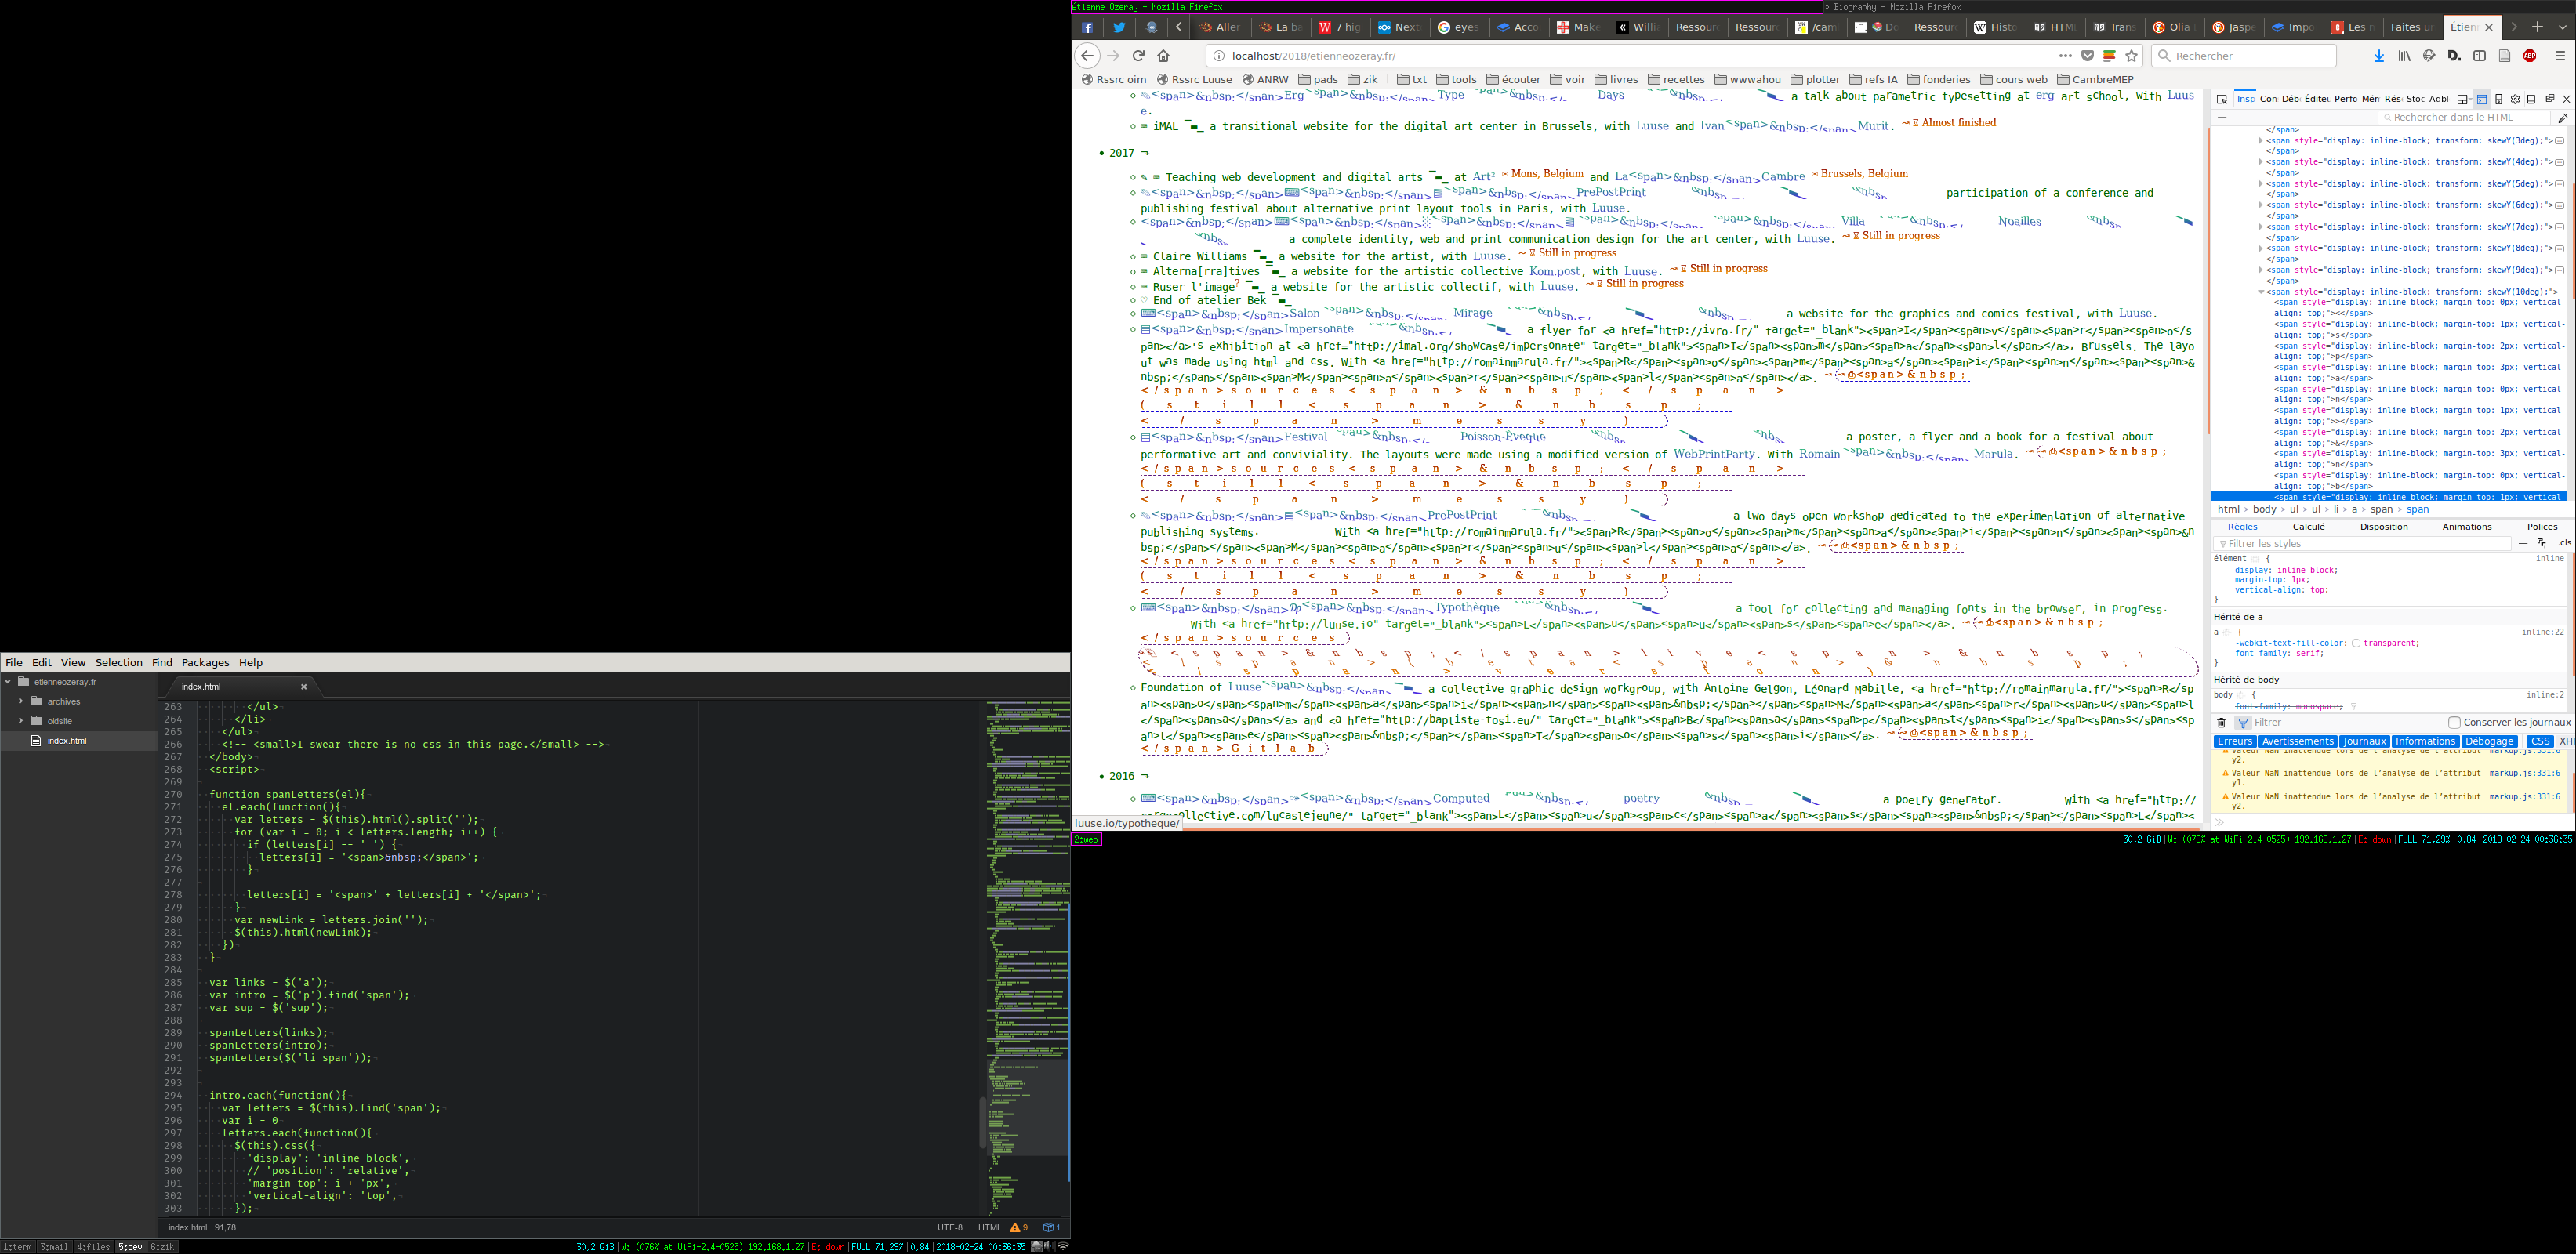The height and width of the screenshot is (1254, 2576).
Task: Toggle the Erreurs console filter
Action: pos(2234,741)
